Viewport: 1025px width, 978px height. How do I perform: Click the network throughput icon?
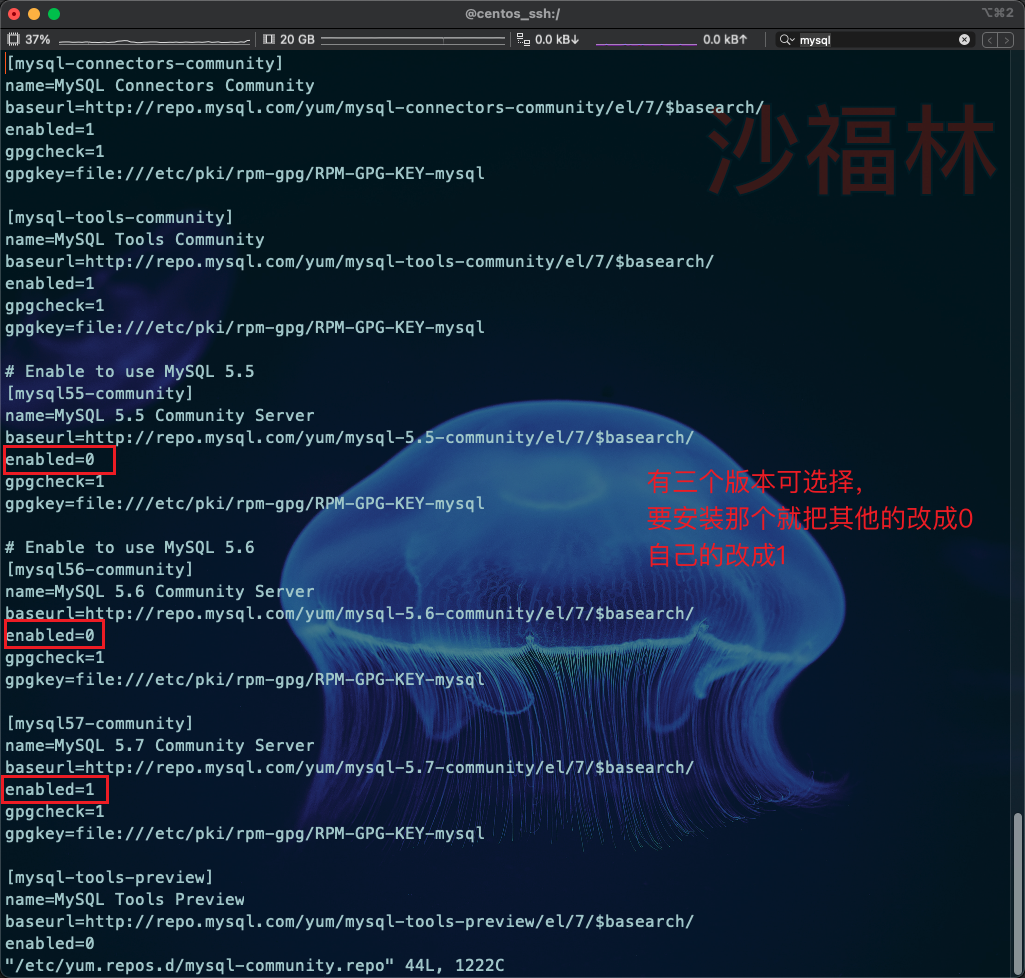pos(523,40)
